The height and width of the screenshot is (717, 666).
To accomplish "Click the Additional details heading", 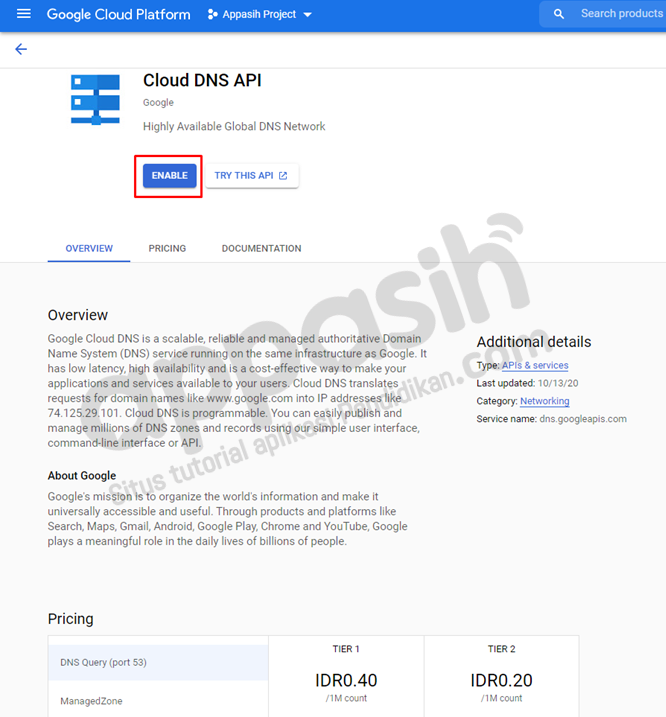I will pos(534,342).
